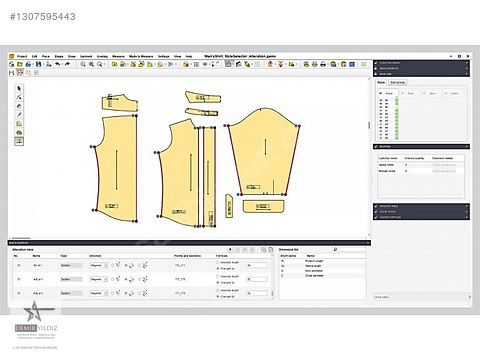Screen dimensions: 480x360
Task: Select 'Changed by' radio in the second alteration row
Action: [218, 282]
